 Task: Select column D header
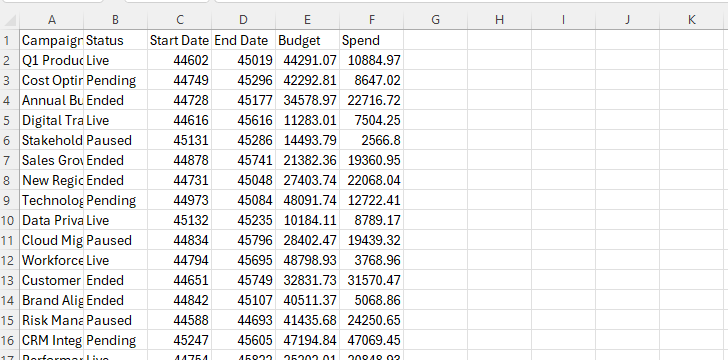243,20
